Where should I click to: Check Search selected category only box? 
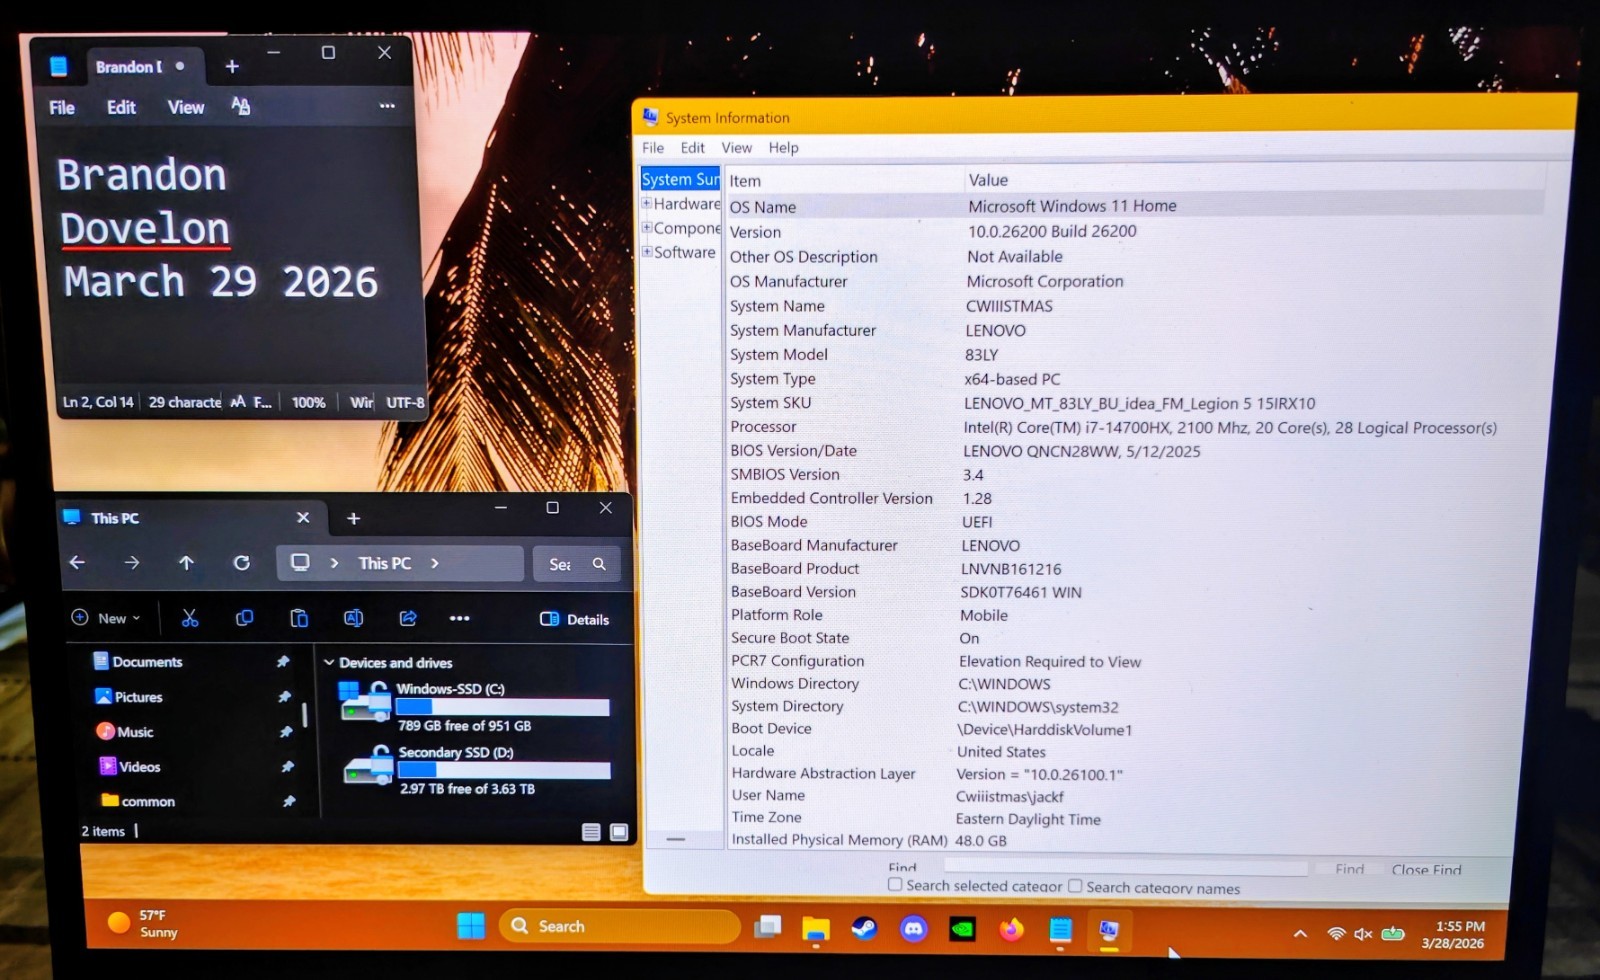[x=895, y=884]
